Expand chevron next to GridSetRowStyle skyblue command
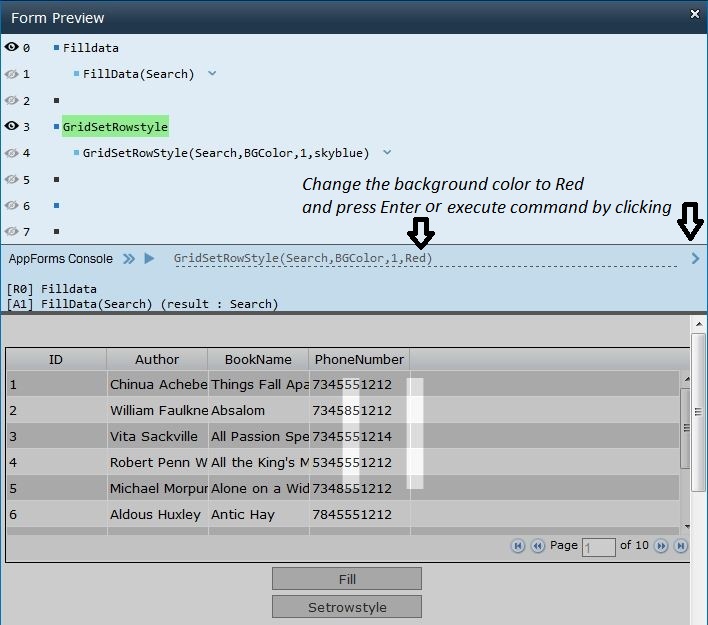This screenshot has height=625, width=708. [387, 153]
